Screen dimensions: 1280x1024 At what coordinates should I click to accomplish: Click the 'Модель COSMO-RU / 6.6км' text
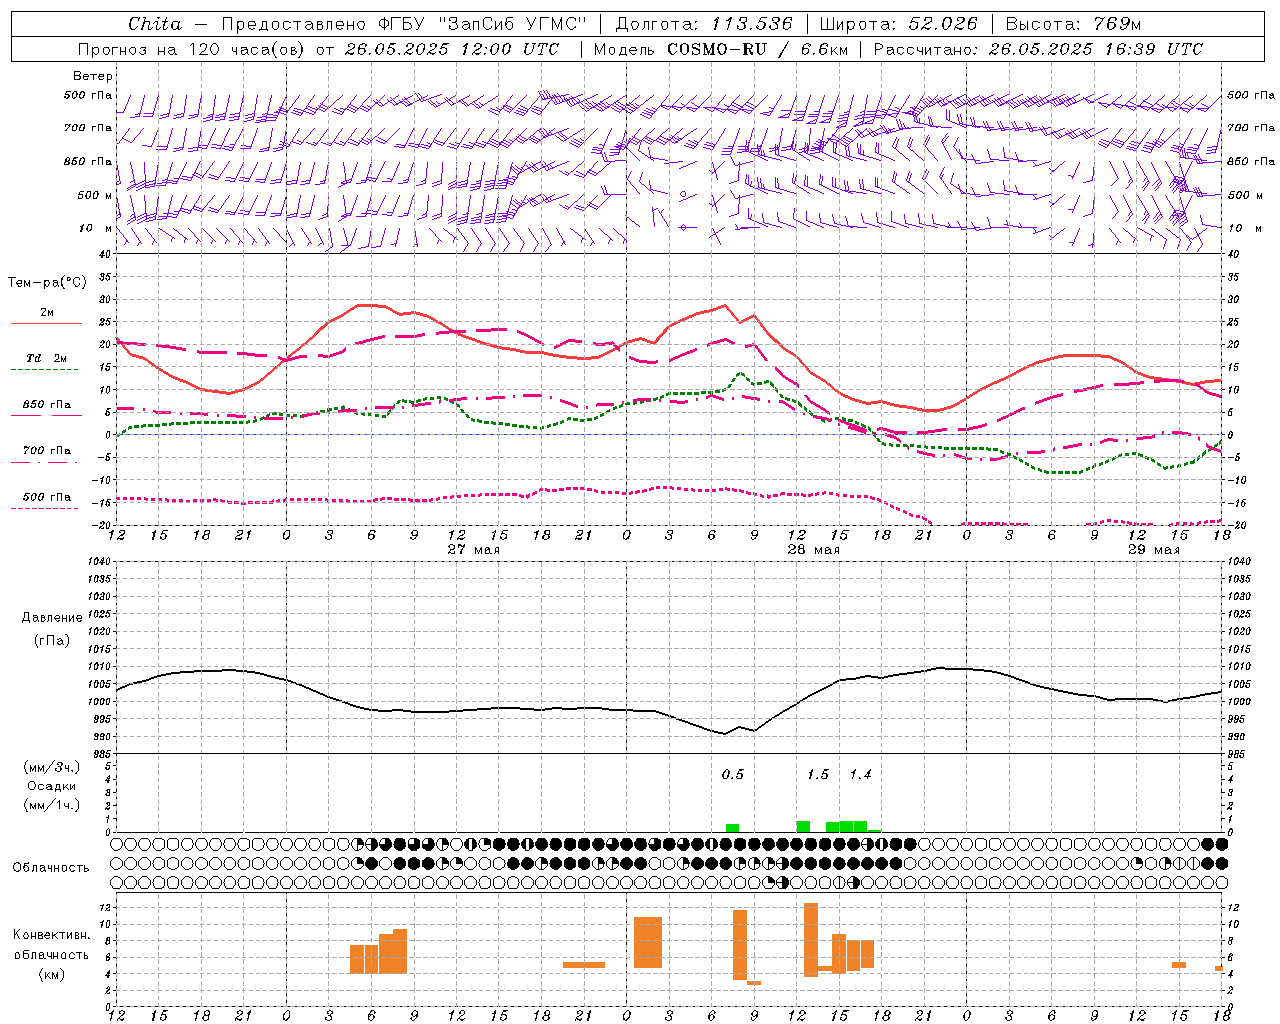tap(720, 49)
